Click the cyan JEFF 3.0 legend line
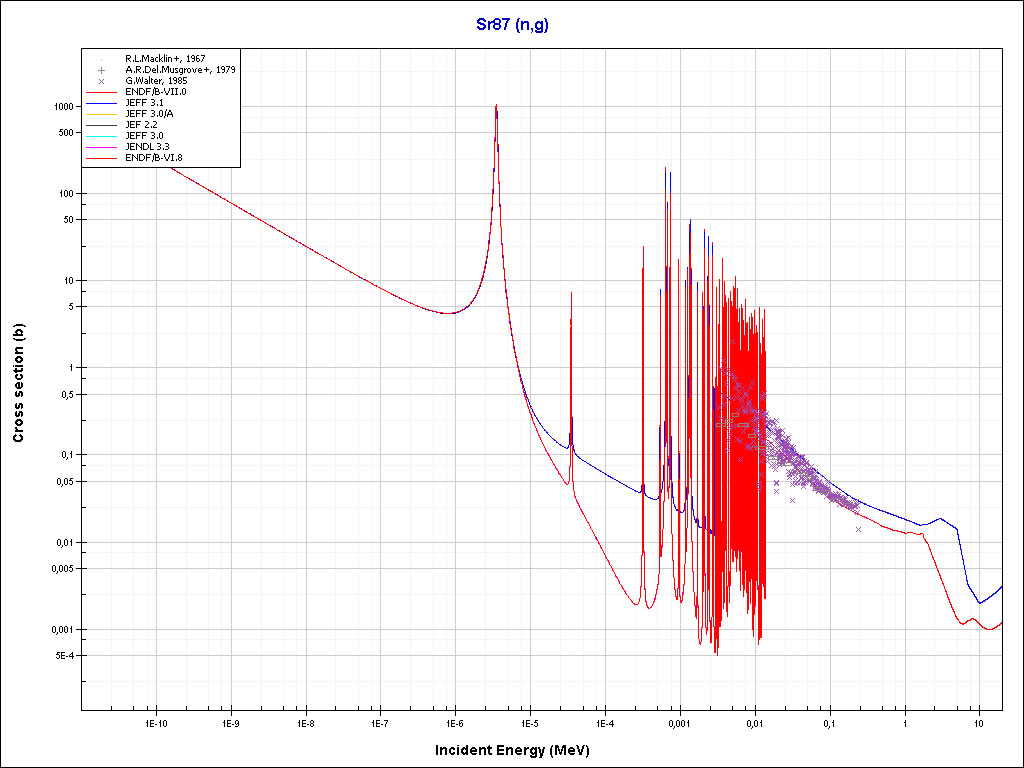This screenshot has height=768, width=1024. [101, 136]
